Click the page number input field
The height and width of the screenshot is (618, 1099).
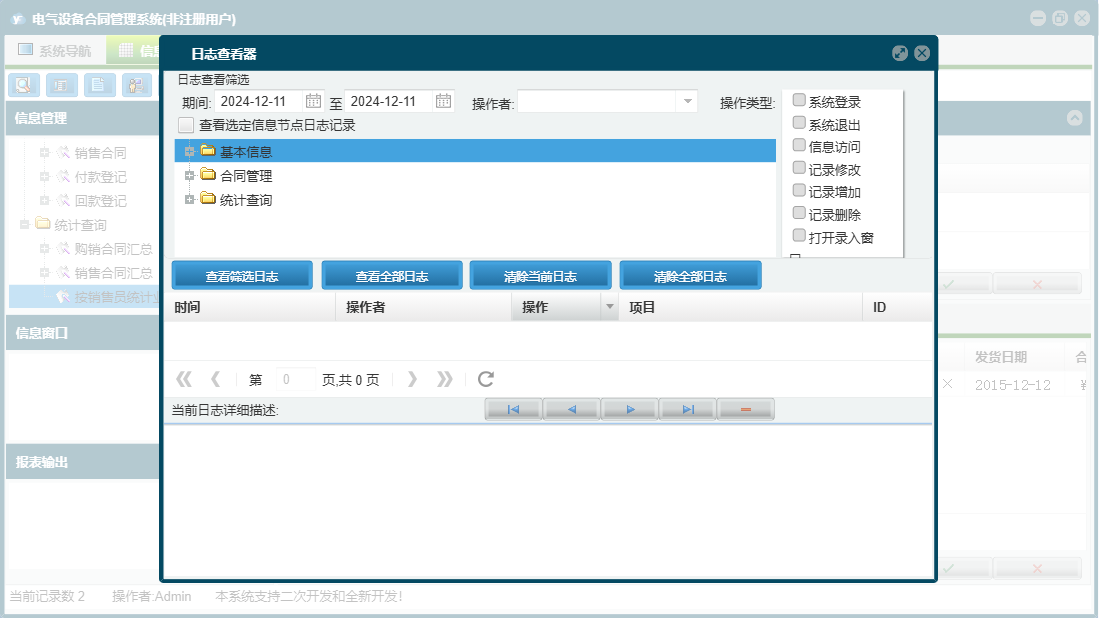point(295,379)
